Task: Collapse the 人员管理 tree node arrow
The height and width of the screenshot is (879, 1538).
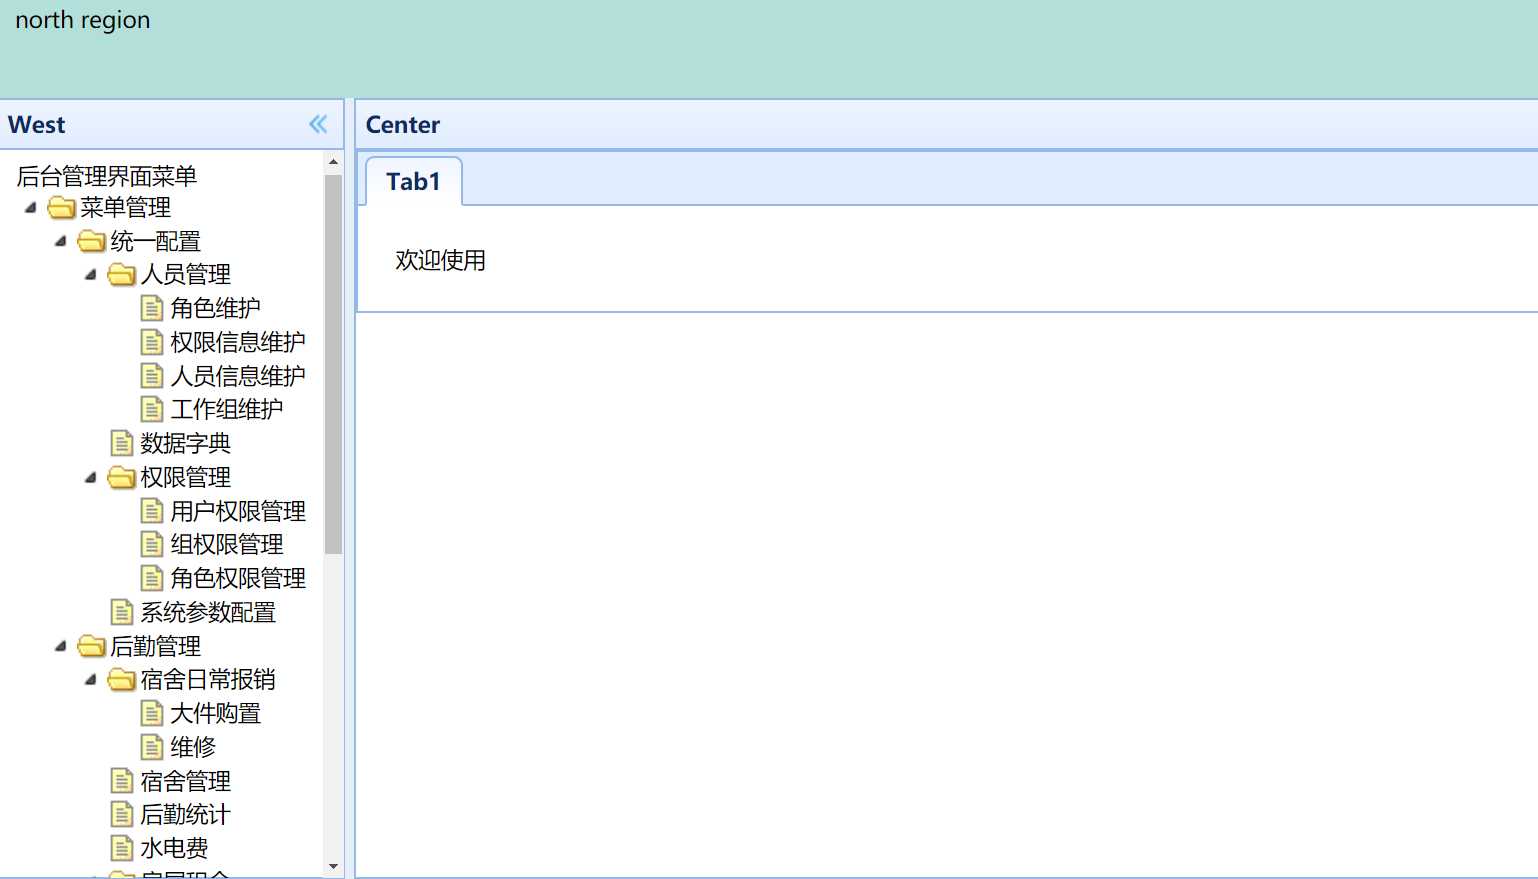Action: (x=91, y=275)
